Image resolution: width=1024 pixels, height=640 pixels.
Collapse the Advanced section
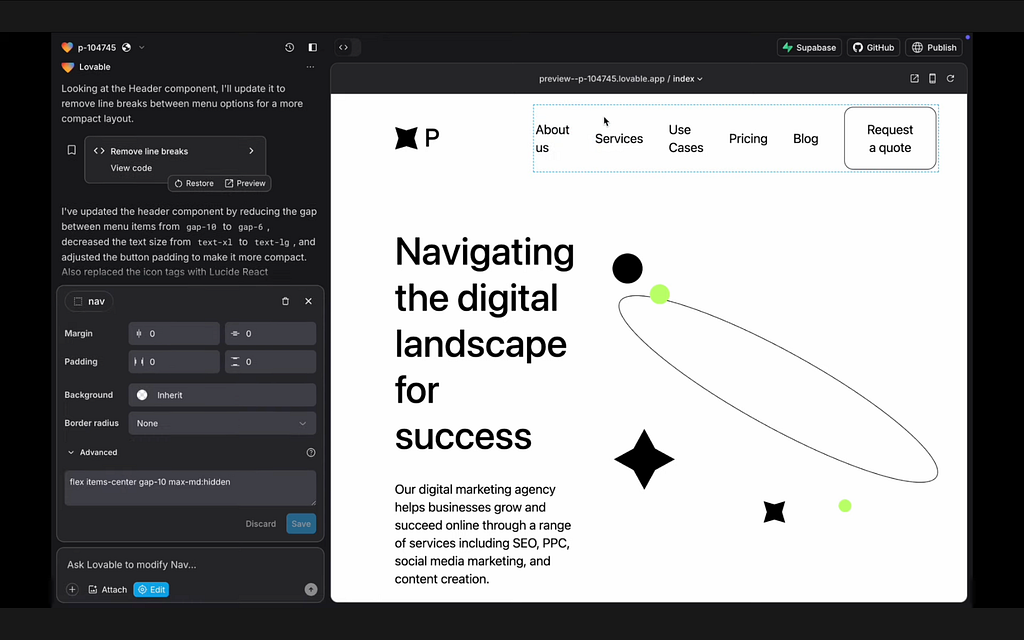[x=92, y=453]
